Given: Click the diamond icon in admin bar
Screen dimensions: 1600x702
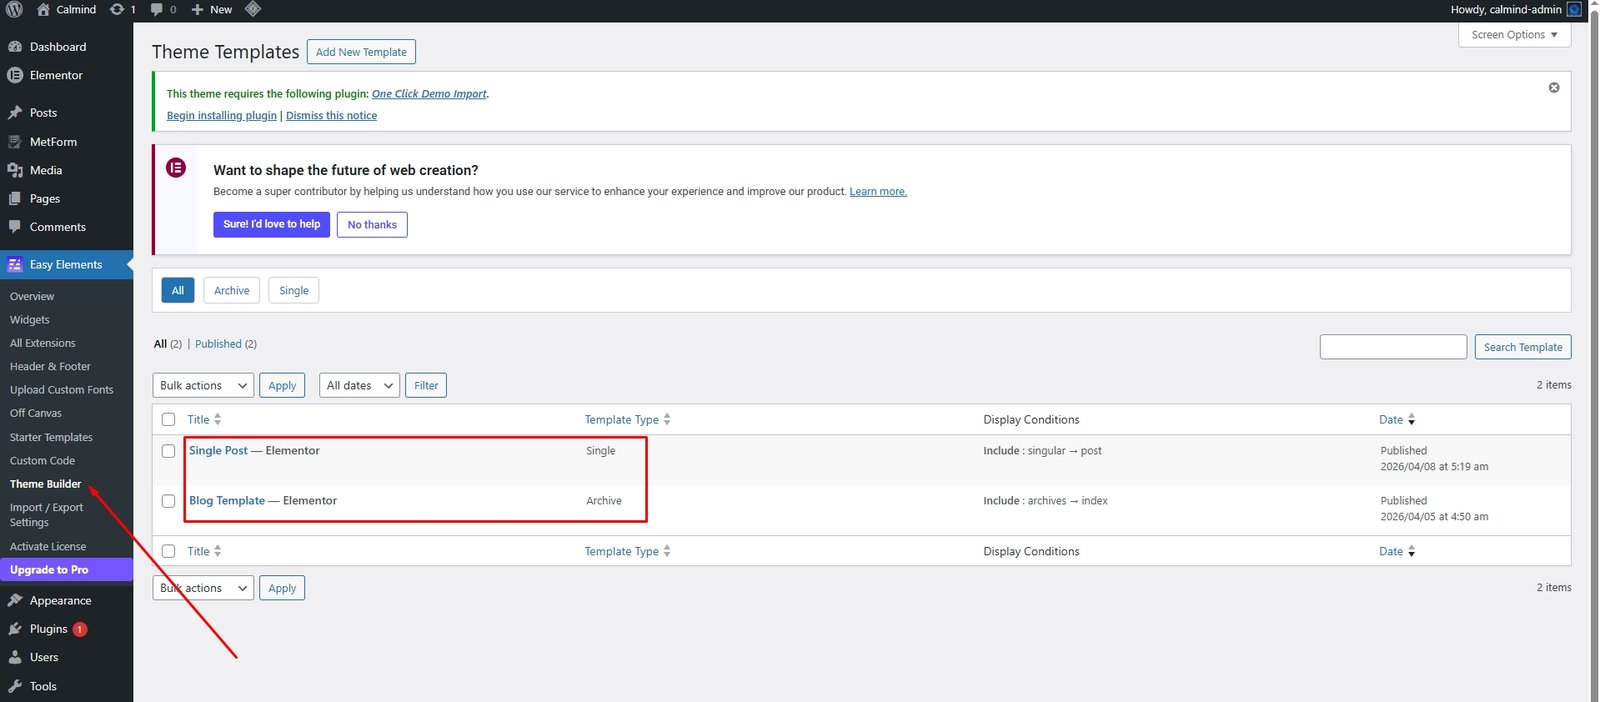Looking at the screenshot, I should coord(253,9).
